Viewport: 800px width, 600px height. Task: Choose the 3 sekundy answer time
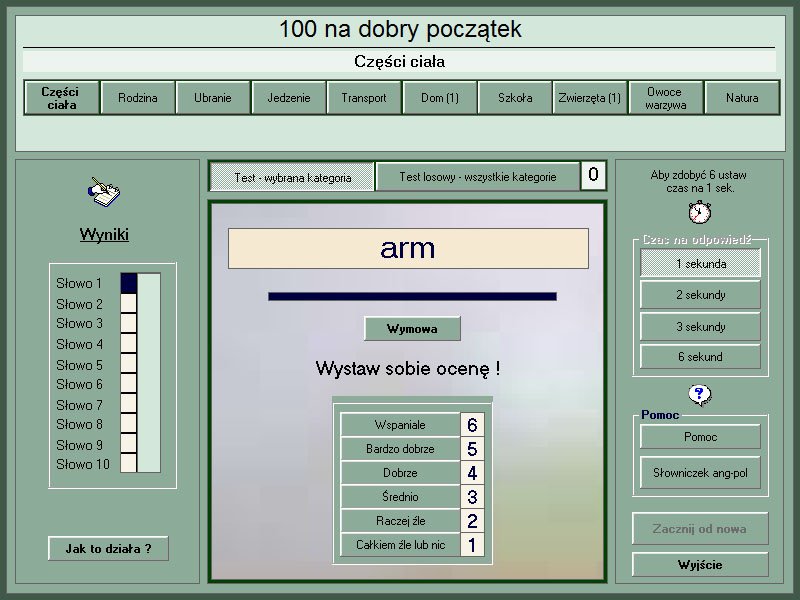click(700, 326)
